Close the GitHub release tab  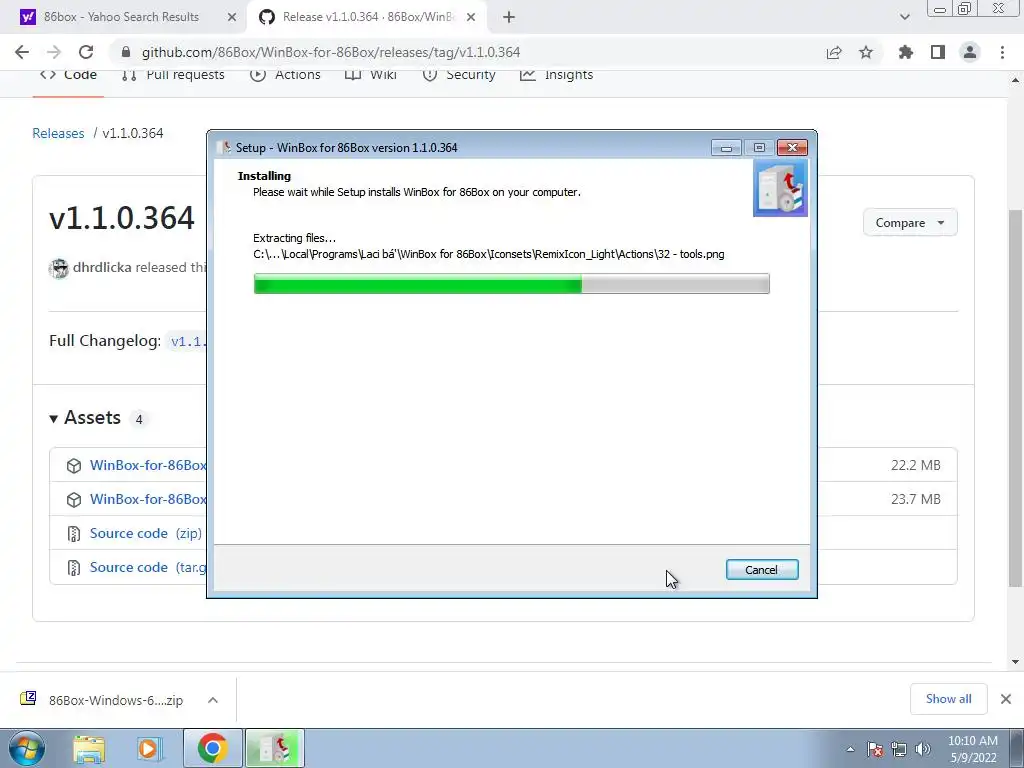click(x=471, y=17)
